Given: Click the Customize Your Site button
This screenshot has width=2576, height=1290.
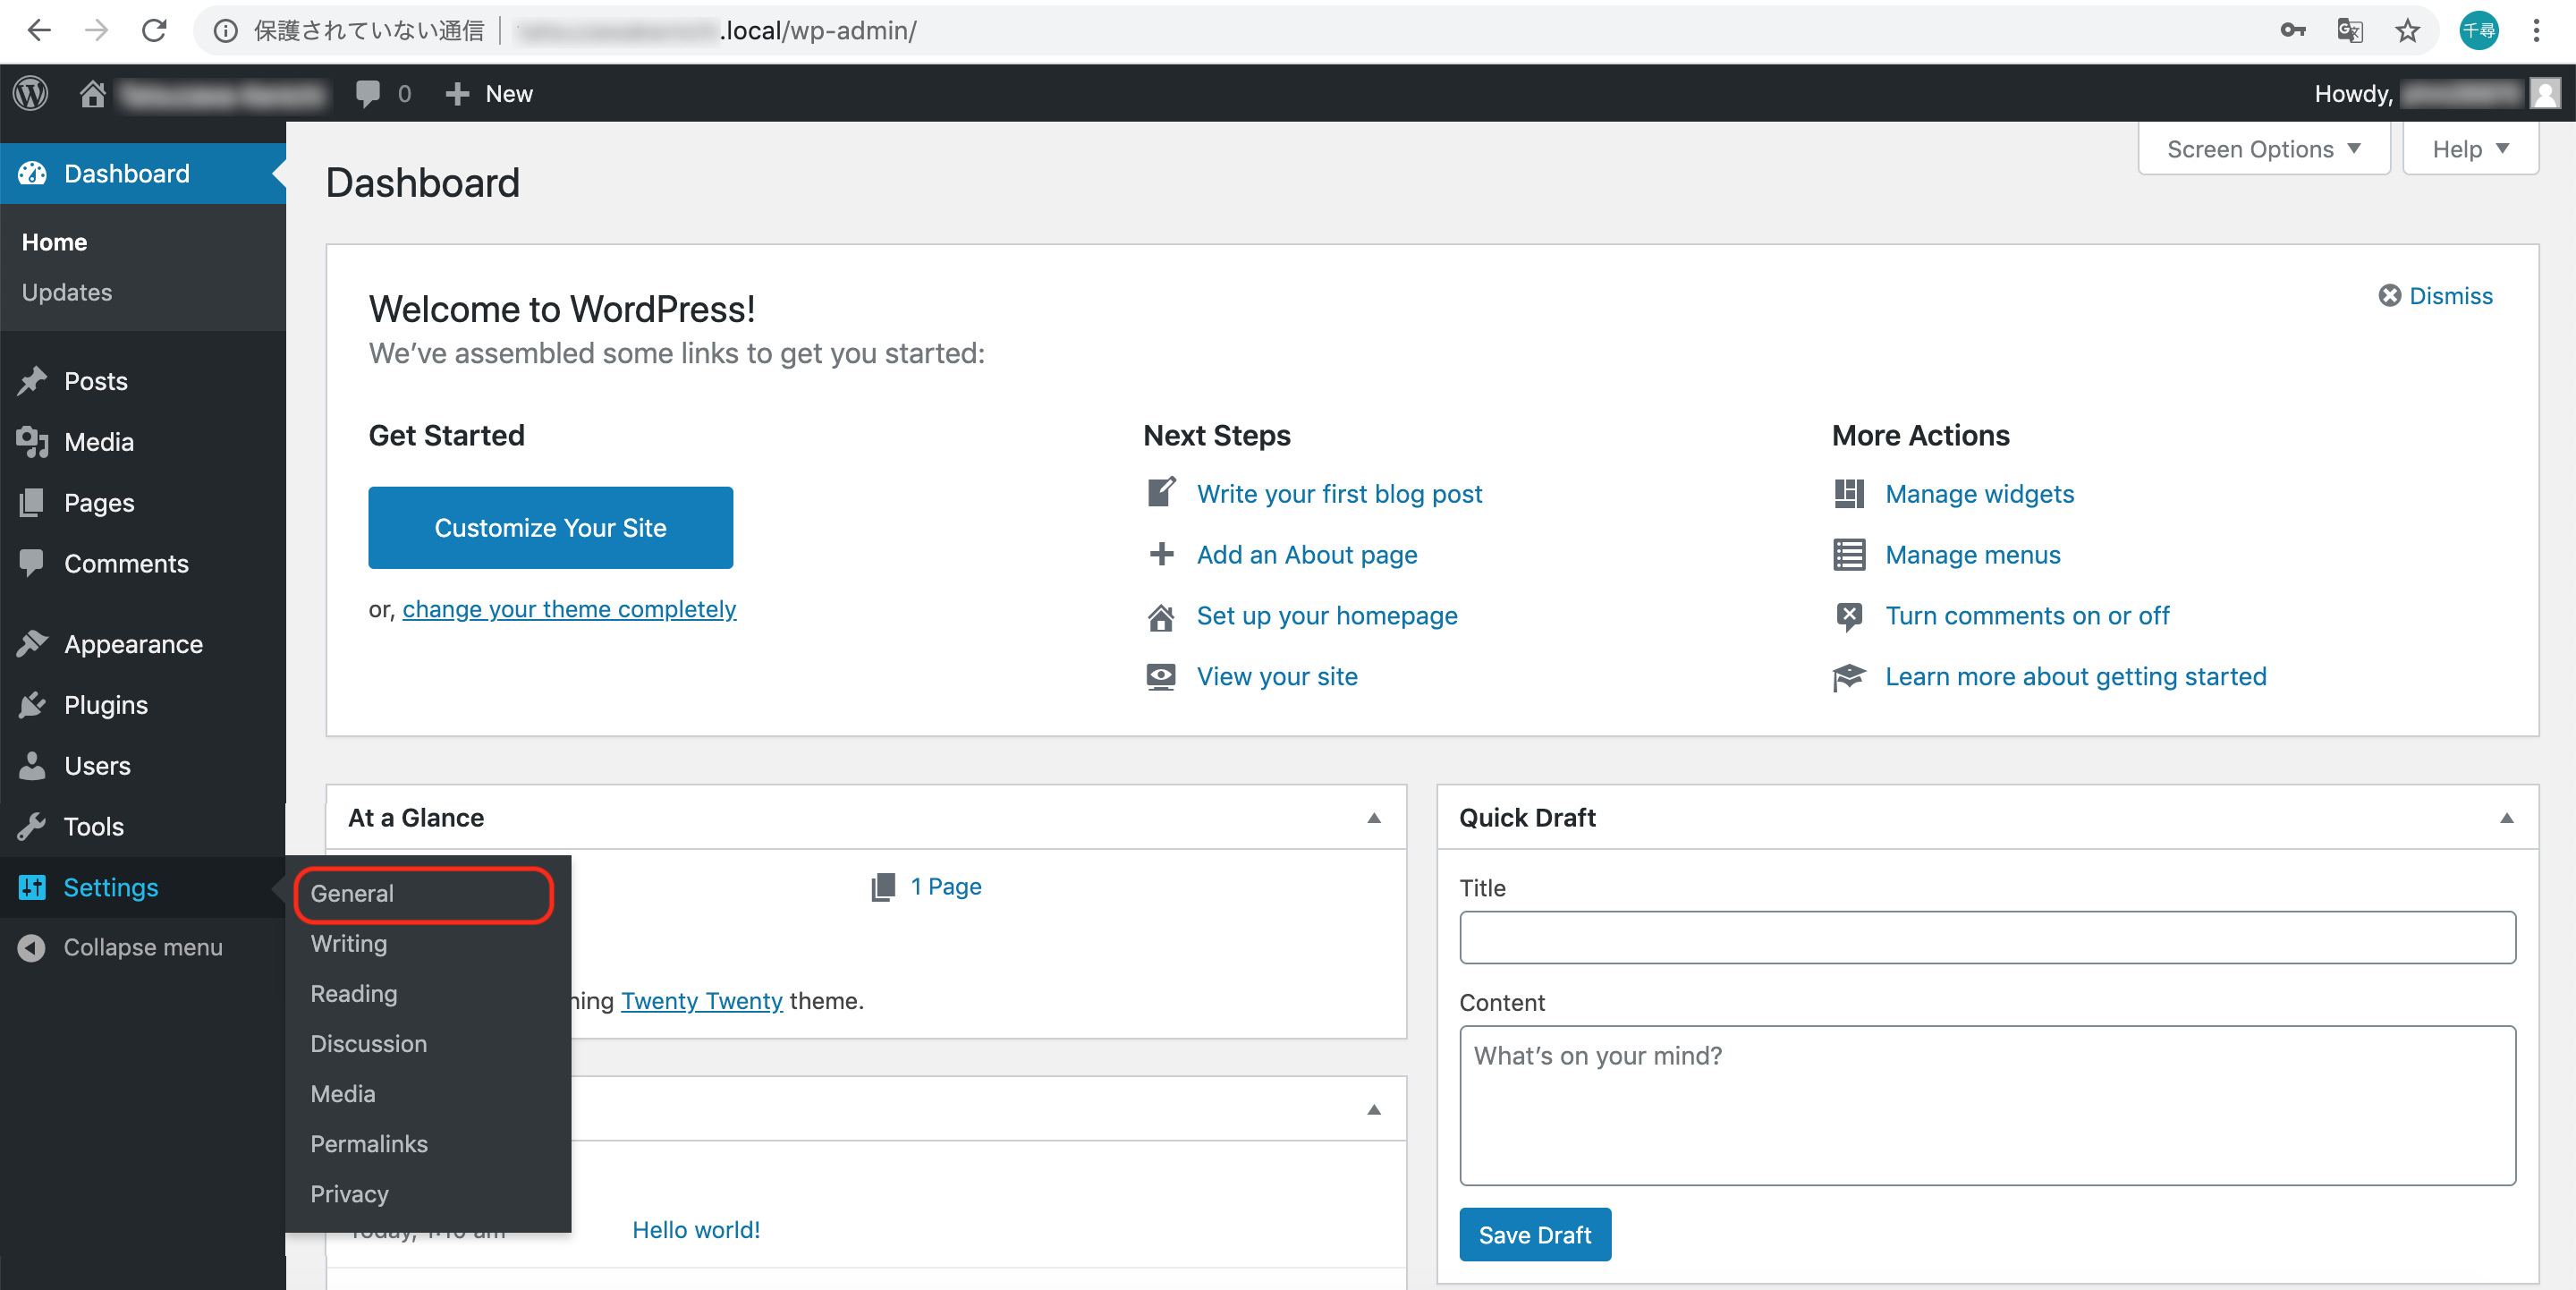Looking at the screenshot, I should 550,527.
